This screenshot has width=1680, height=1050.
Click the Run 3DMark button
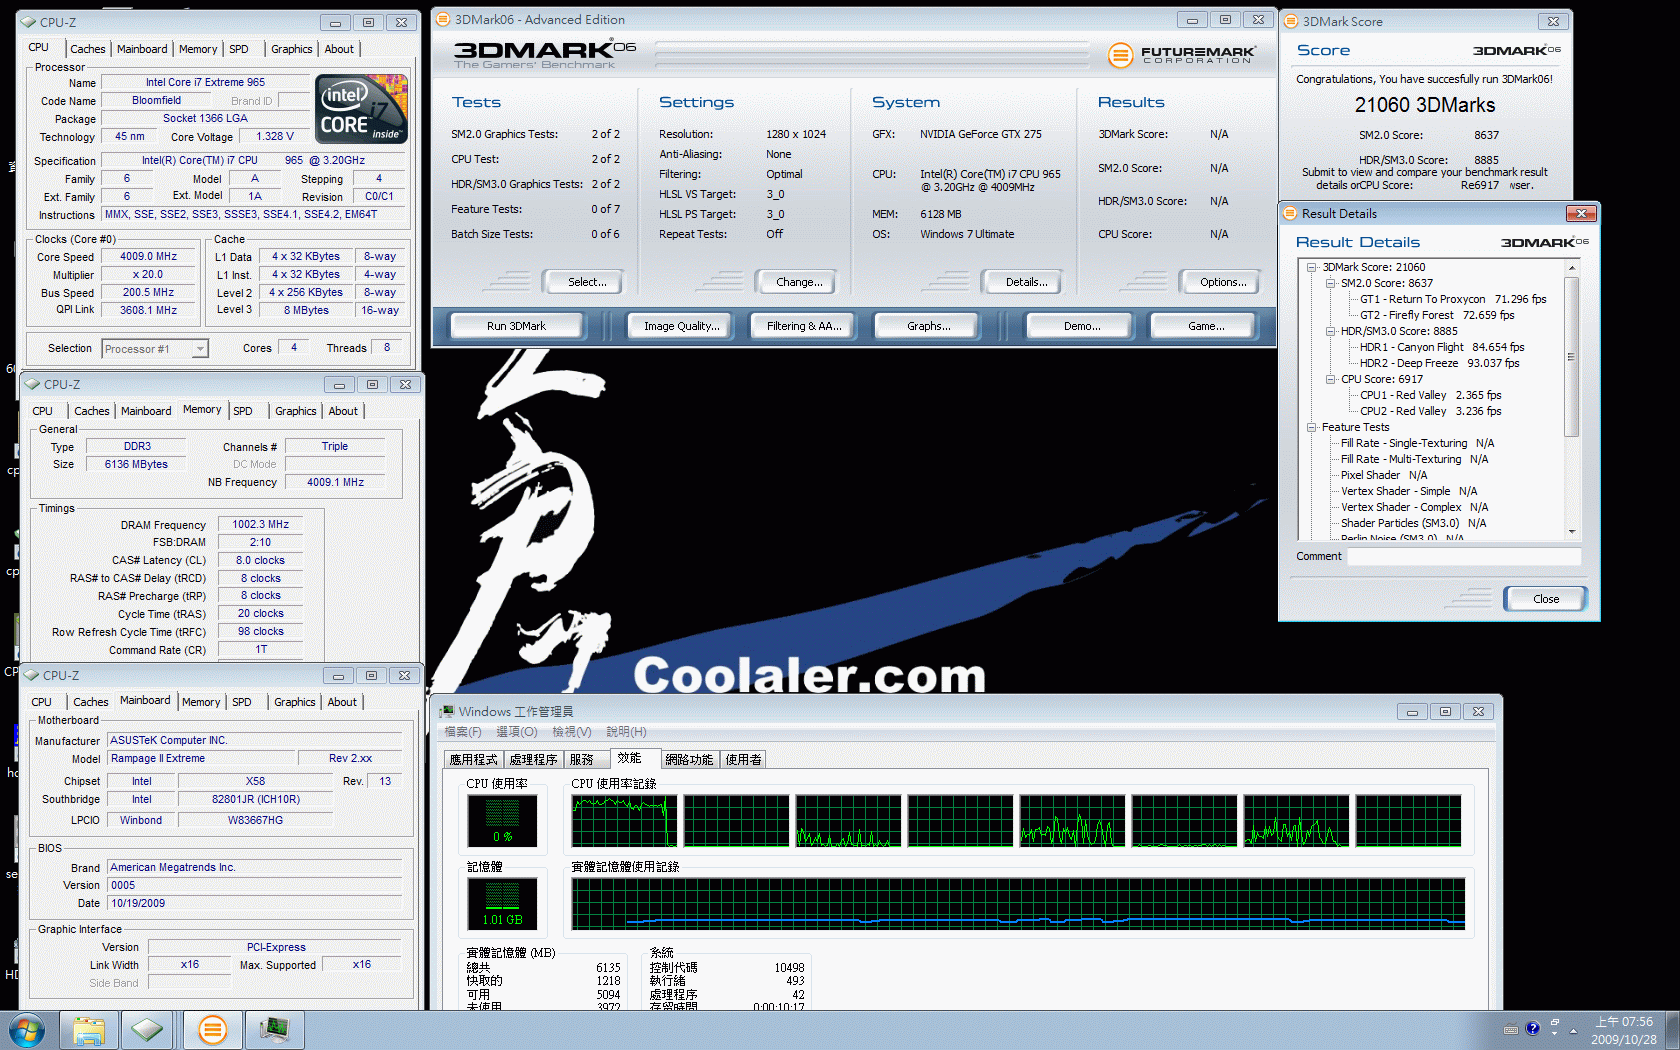pos(516,326)
